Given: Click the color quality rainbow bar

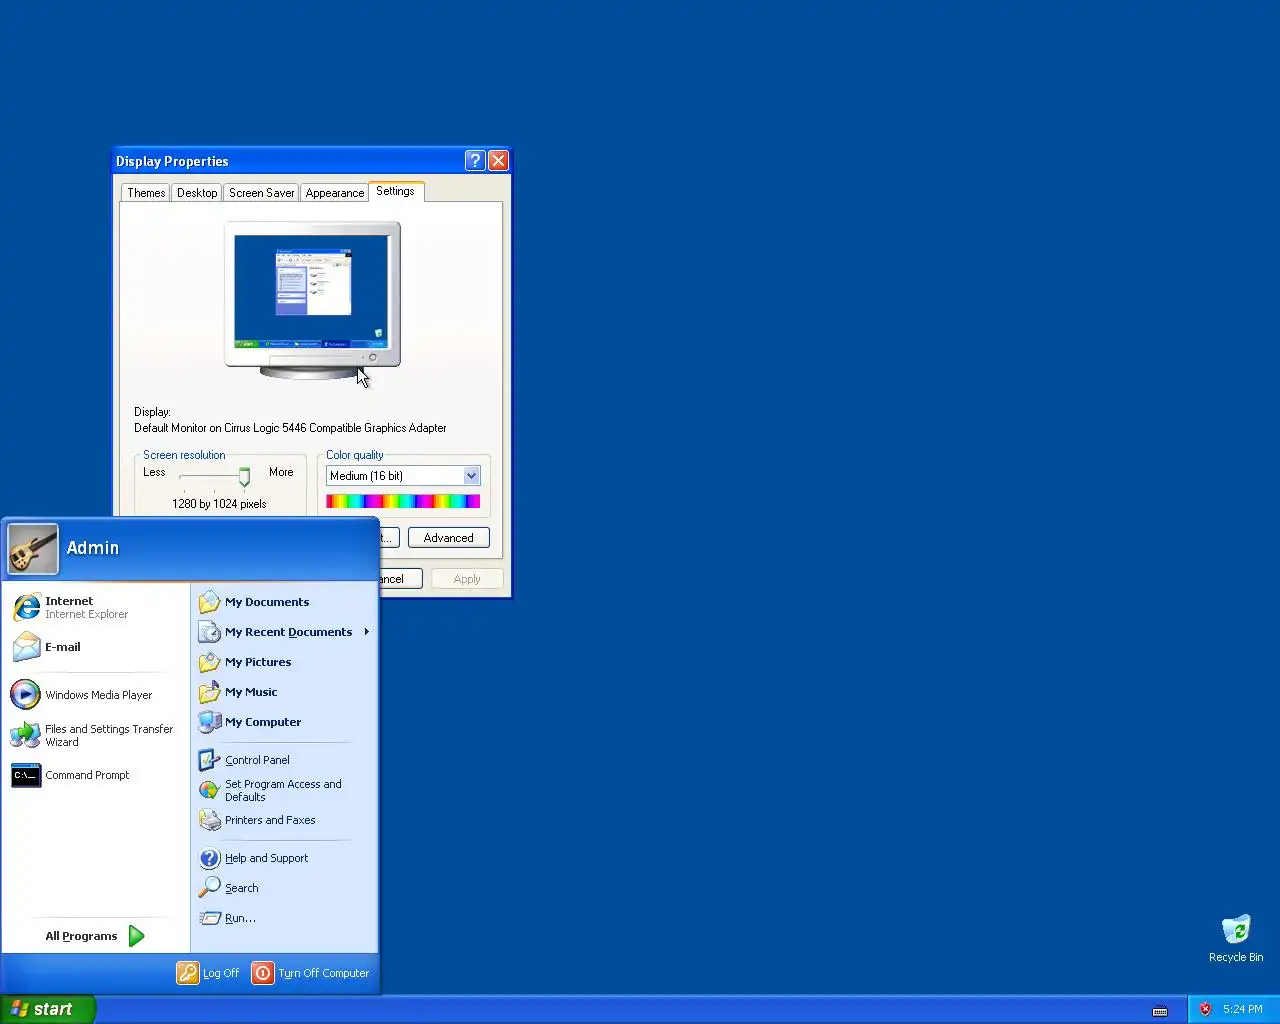Looking at the screenshot, I should tap(403, 501).
